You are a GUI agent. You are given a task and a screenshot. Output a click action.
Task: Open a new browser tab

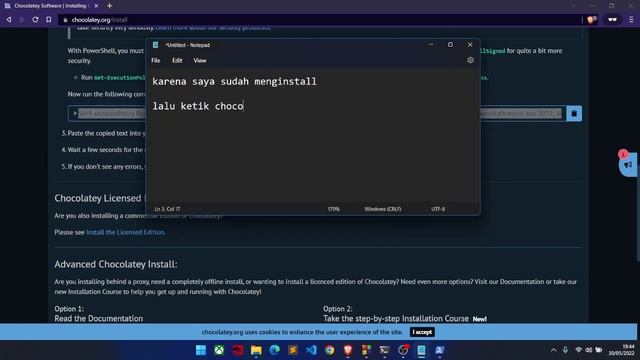tap(109, 6)
